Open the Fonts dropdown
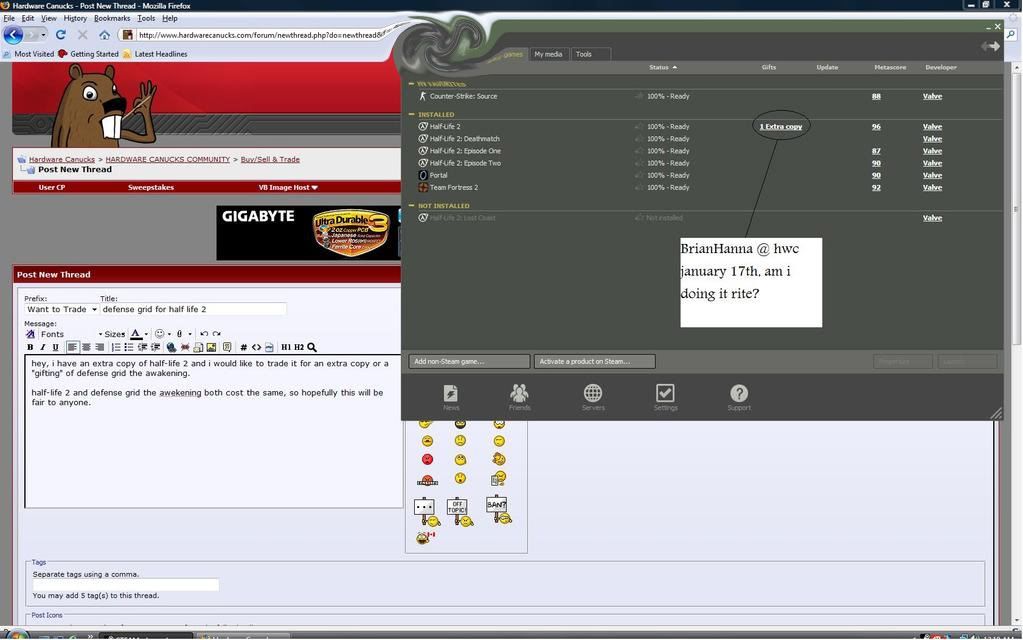1023x640 pixels. coord(70,334)
